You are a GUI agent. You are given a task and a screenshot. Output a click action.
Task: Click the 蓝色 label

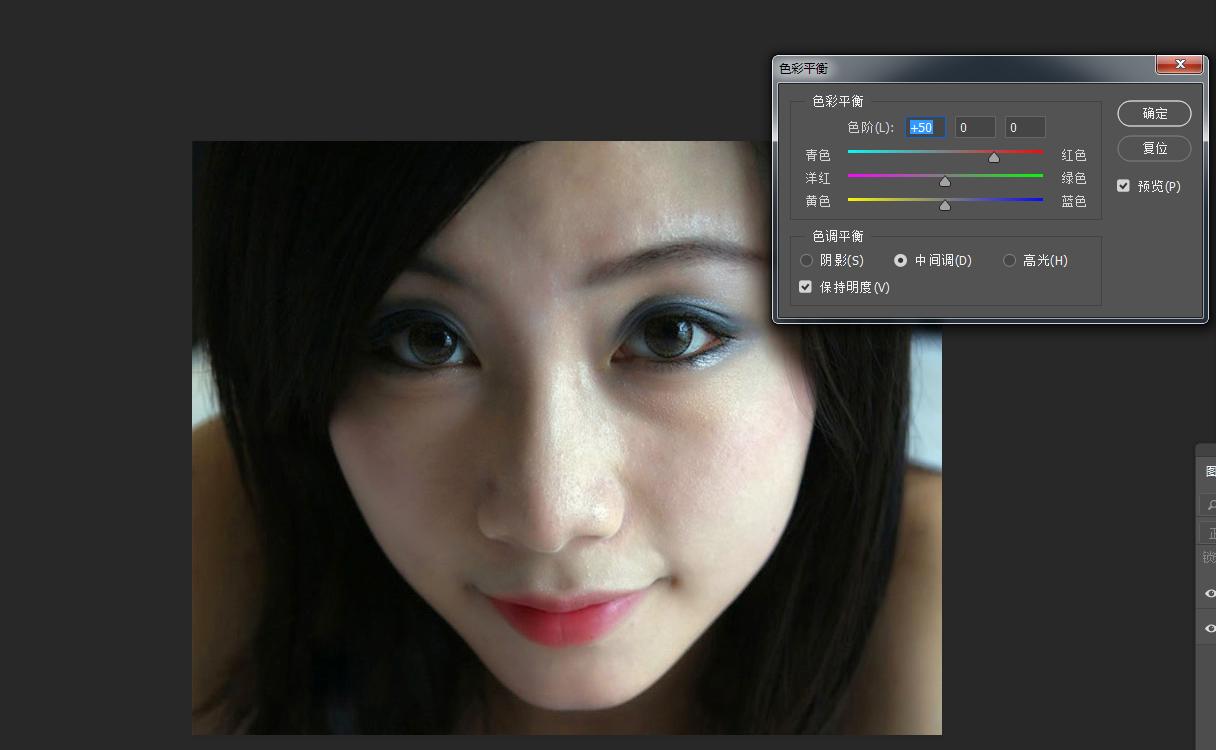pos(1074,201)
